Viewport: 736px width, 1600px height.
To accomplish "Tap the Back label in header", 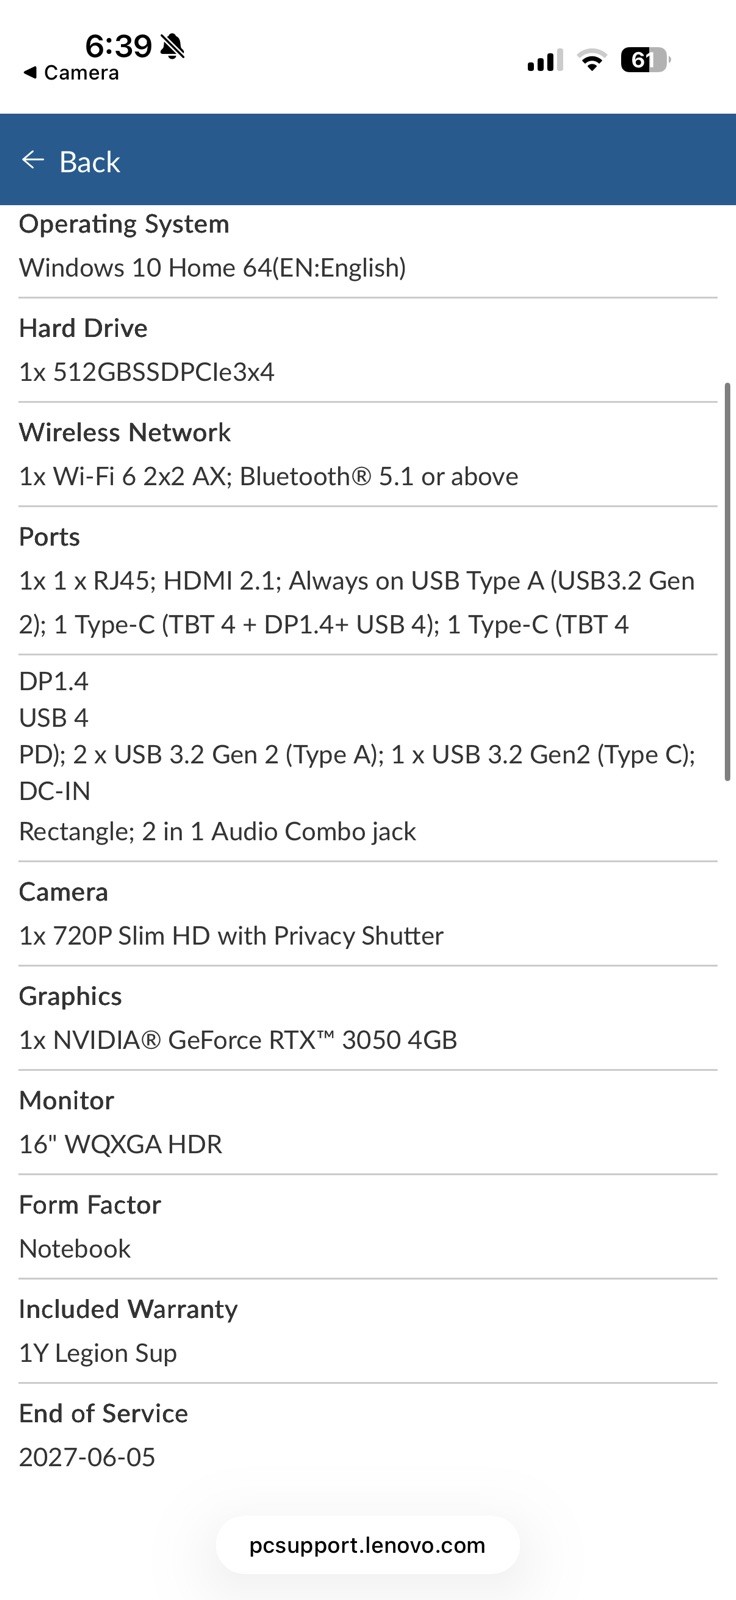I will click(x=89, y=162).
